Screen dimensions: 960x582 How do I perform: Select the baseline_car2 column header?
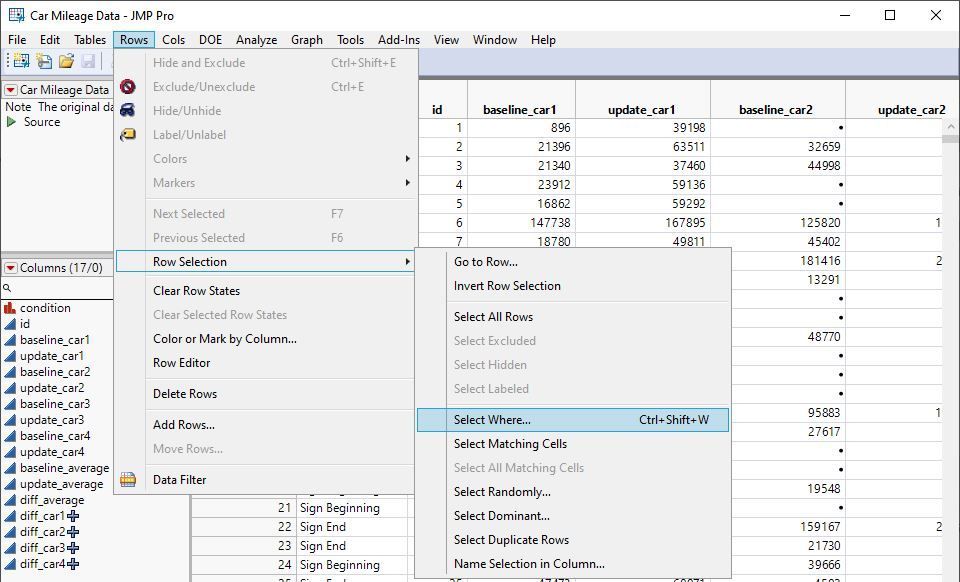pyautogui.click(x=777, y=110)
